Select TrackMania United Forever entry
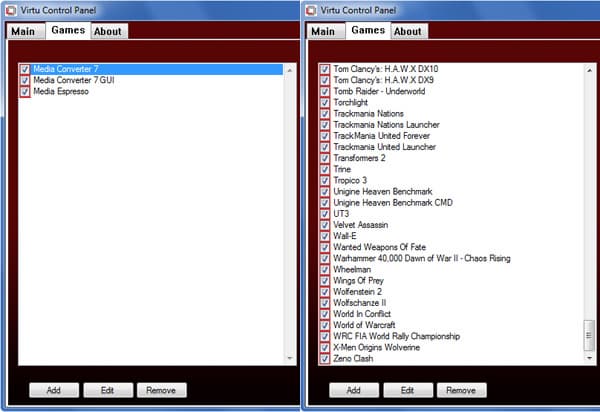 click(382, 136)
